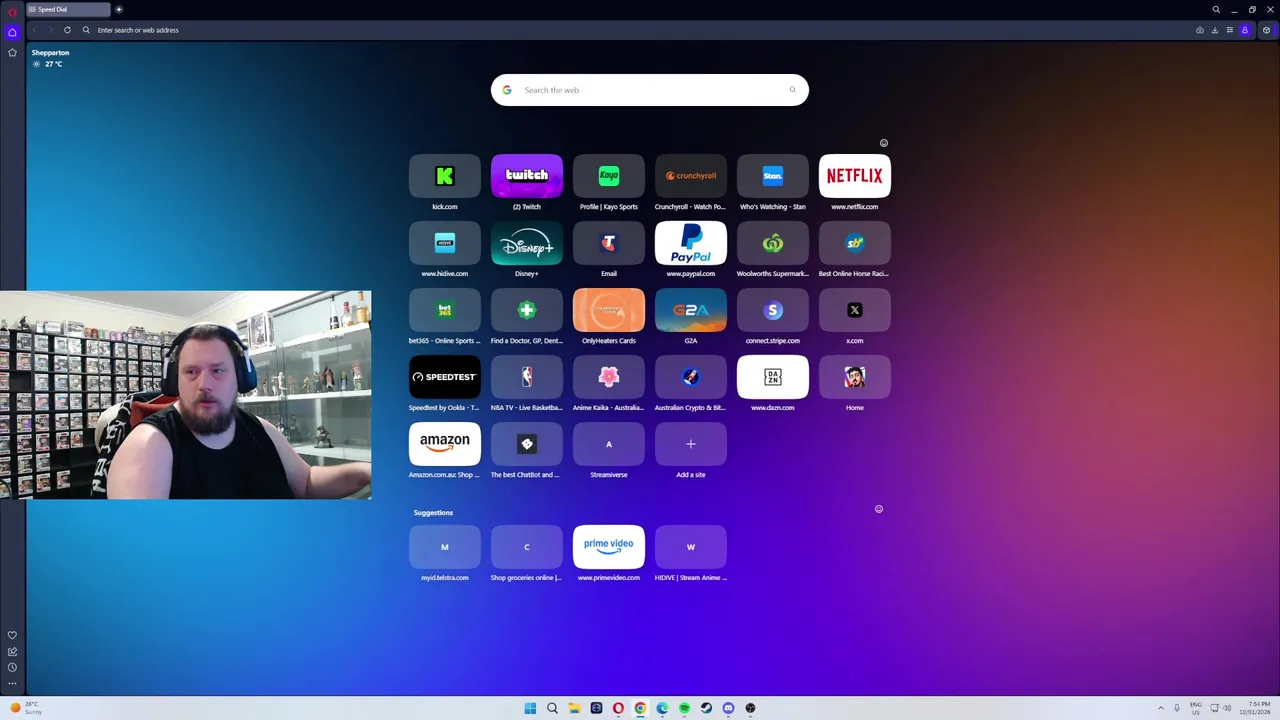Open the primevideo.com suggestion
Screen dimensions: 1280x720
609,547
